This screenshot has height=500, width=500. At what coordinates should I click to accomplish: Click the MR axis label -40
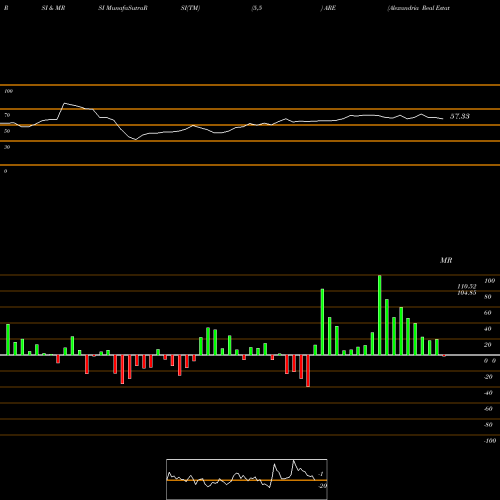point(488,393)
